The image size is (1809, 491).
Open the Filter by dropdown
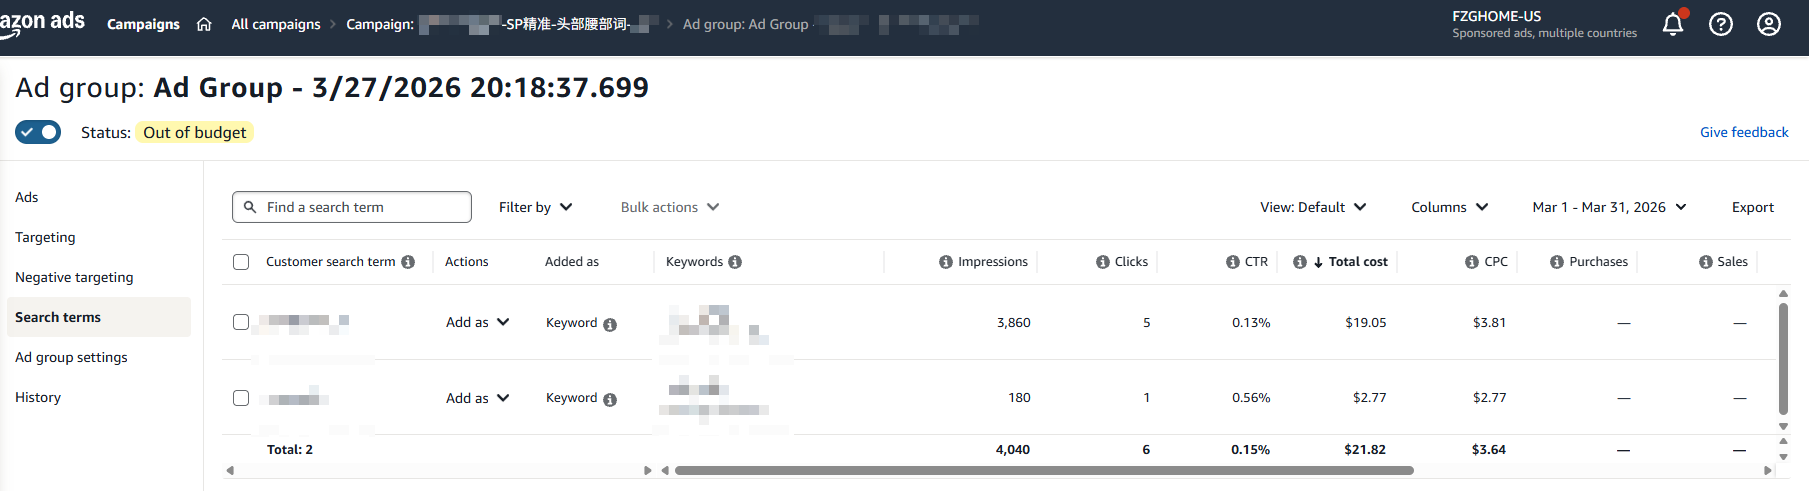535,207
